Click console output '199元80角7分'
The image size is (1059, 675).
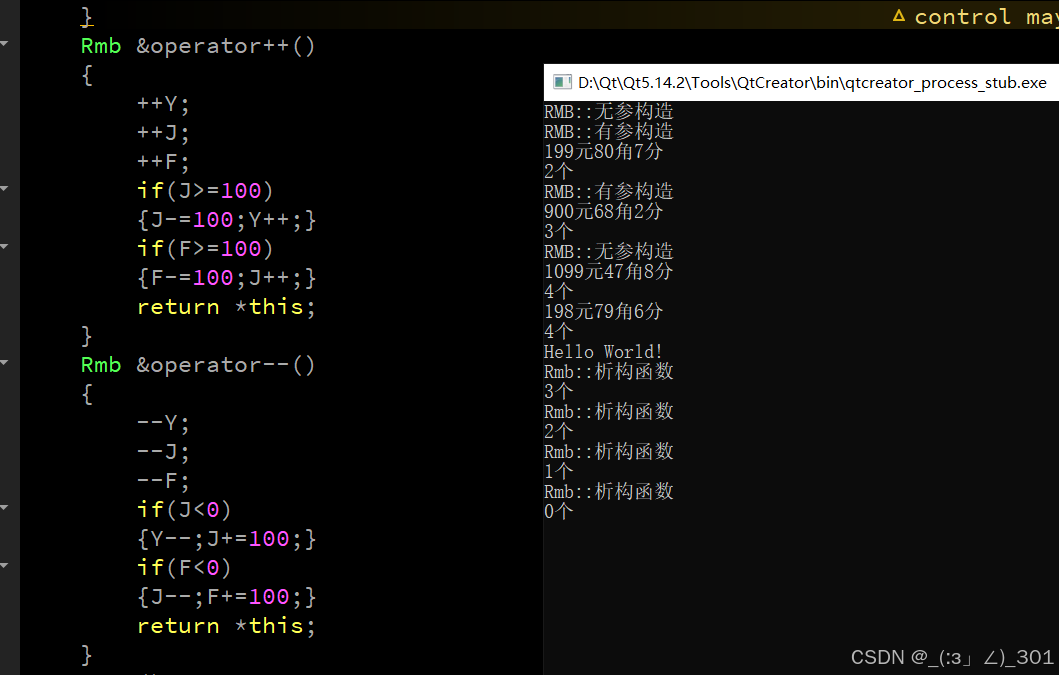(603, 151)
